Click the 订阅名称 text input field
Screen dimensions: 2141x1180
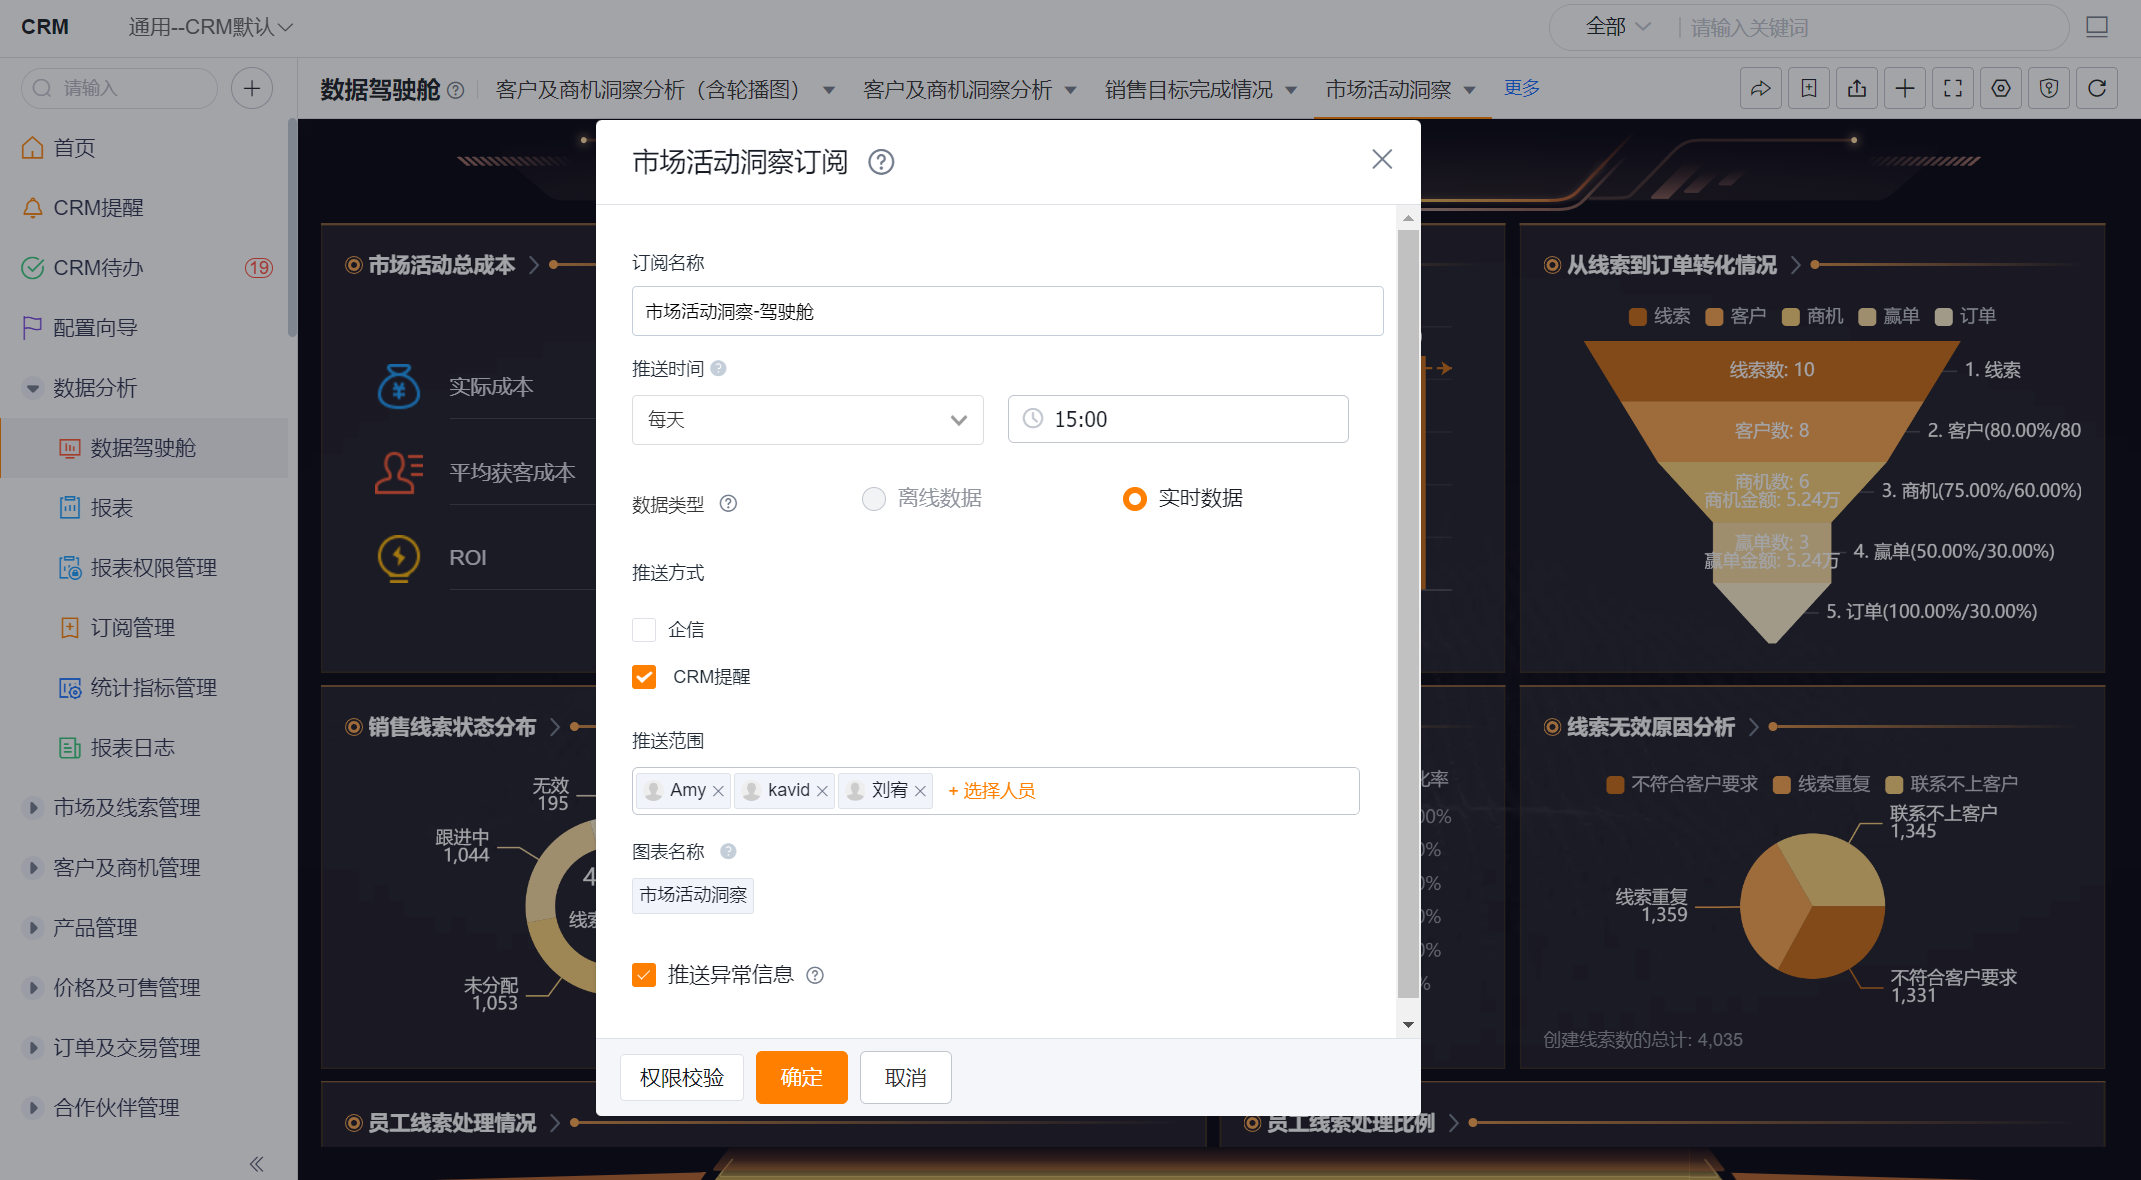(1008, 311)
